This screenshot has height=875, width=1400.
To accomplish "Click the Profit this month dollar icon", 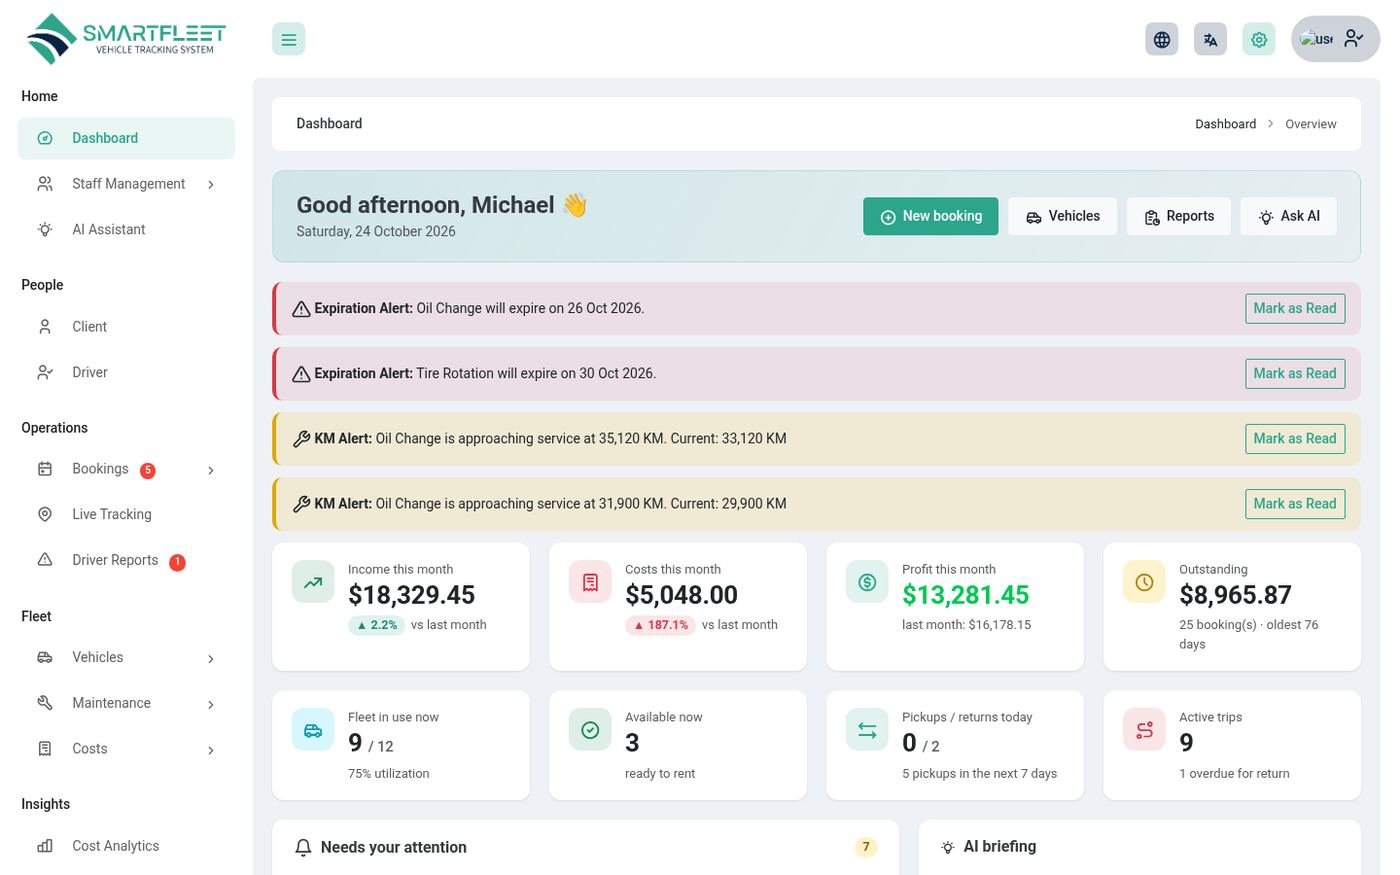I will point(867,582).
